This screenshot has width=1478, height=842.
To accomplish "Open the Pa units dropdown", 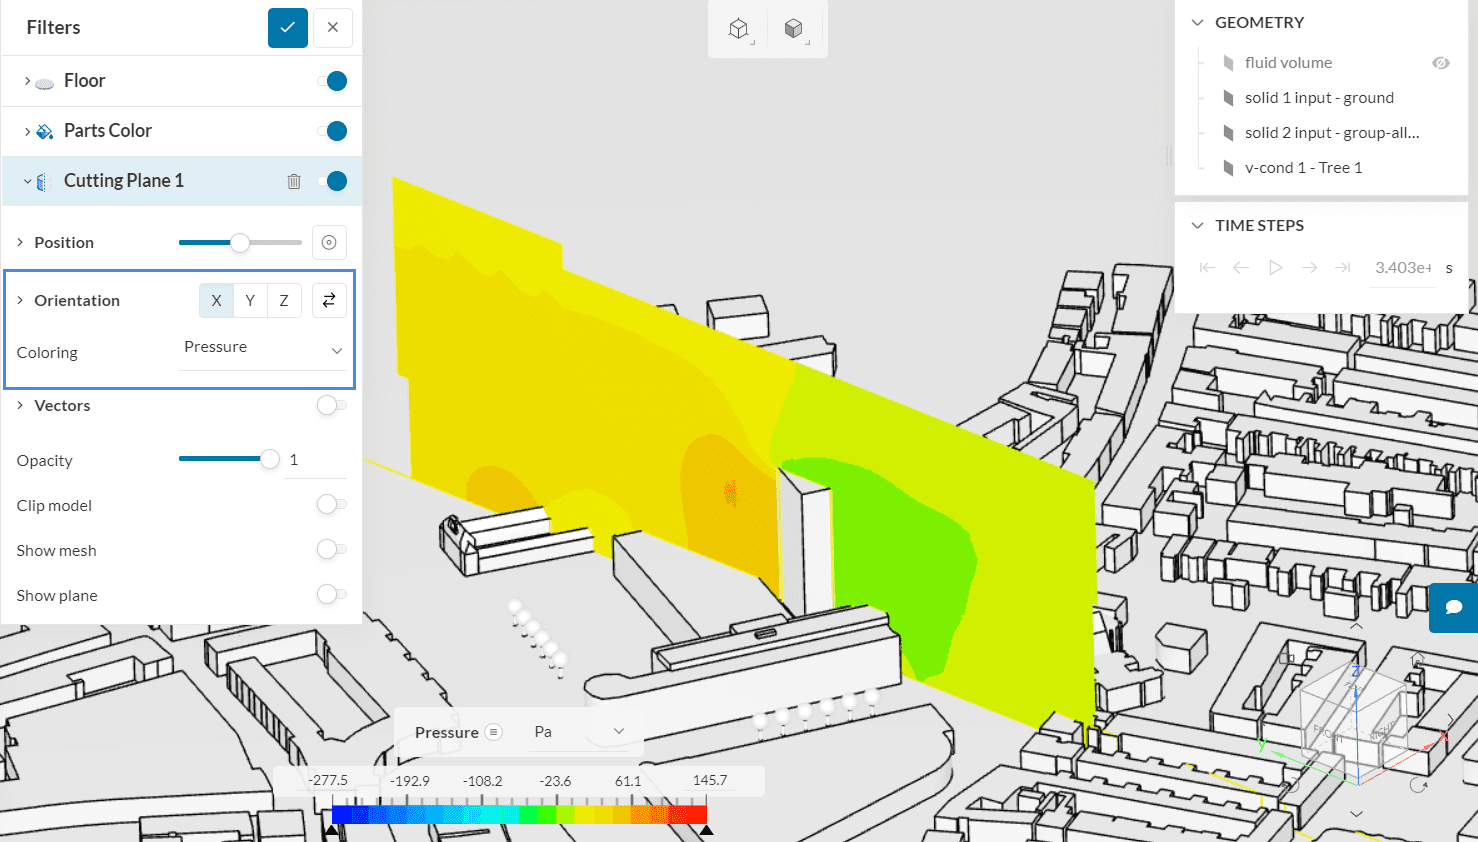I will coord(578,732).
